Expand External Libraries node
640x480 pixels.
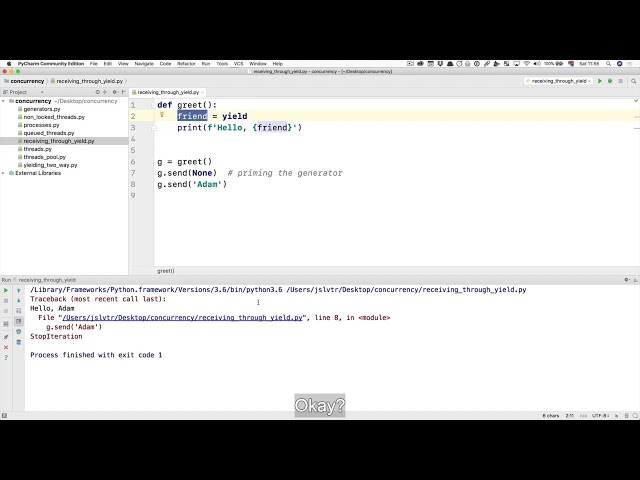point(4,173)
